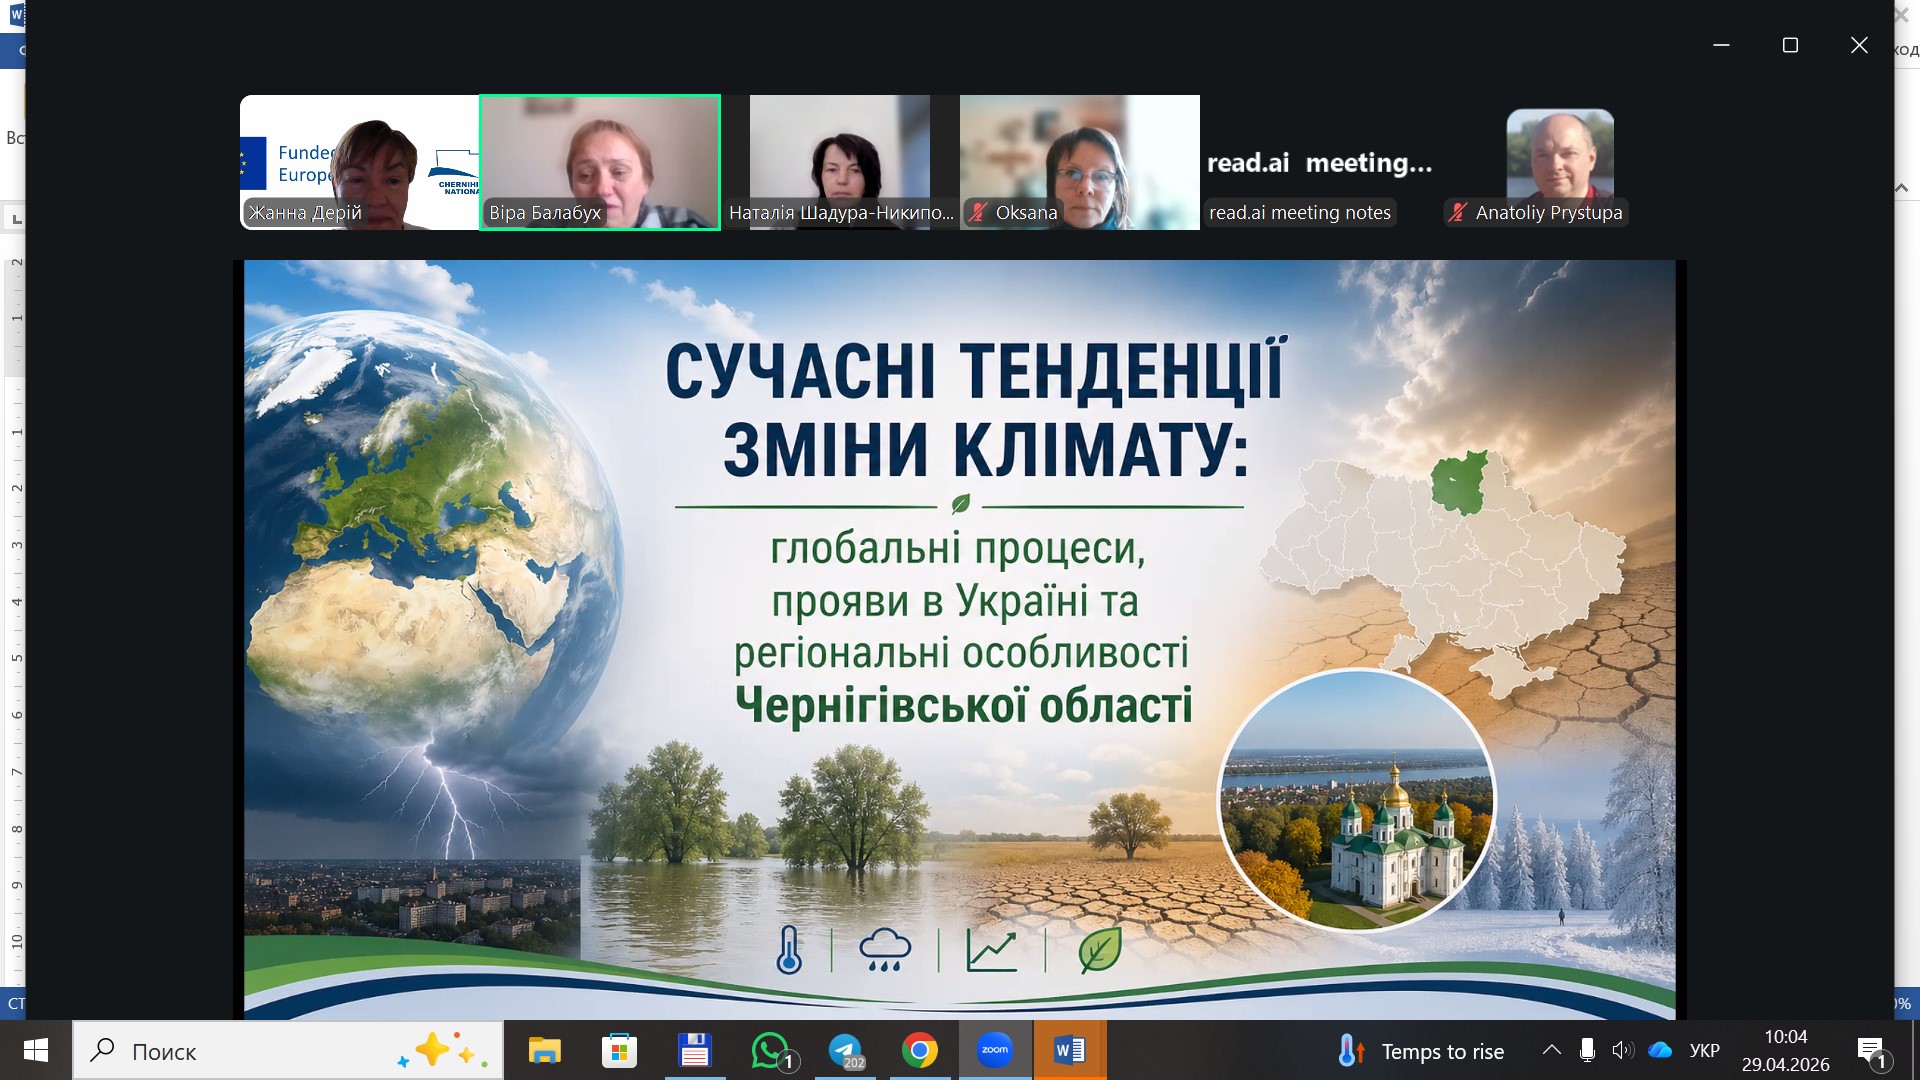Switch keyboard language УКР indicator

[1704, 1051]
